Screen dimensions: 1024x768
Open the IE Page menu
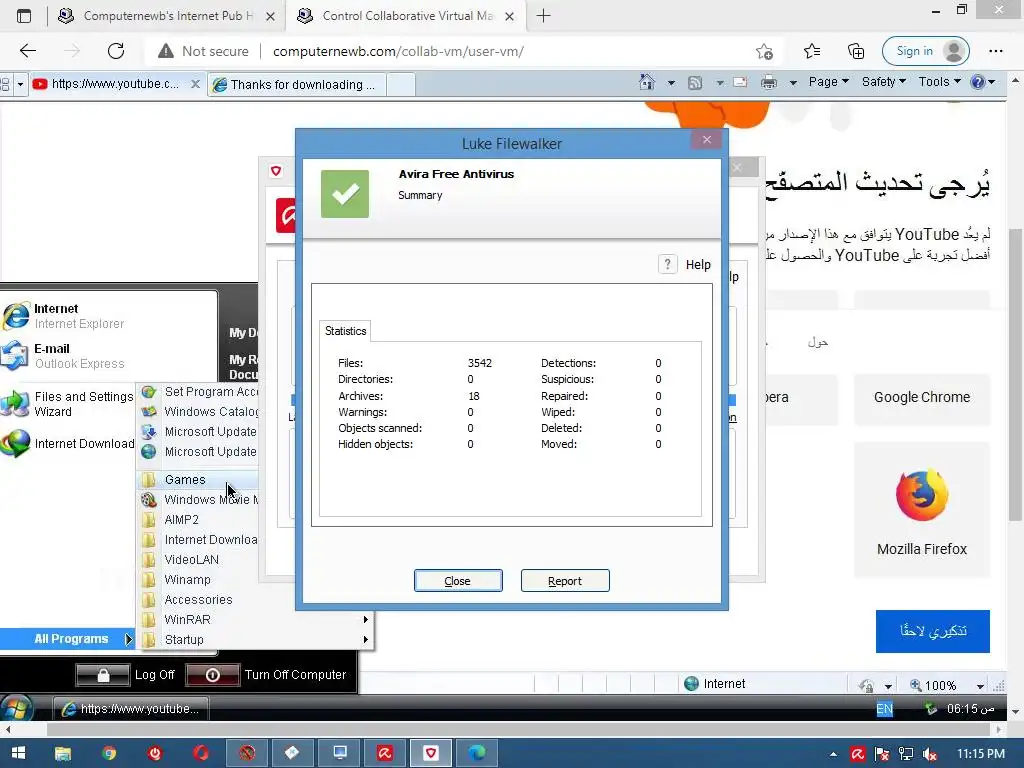pos(828,82)
